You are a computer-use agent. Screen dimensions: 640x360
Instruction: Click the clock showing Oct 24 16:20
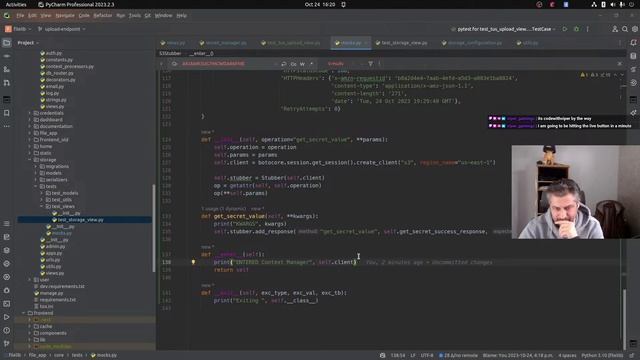point(320,4)
